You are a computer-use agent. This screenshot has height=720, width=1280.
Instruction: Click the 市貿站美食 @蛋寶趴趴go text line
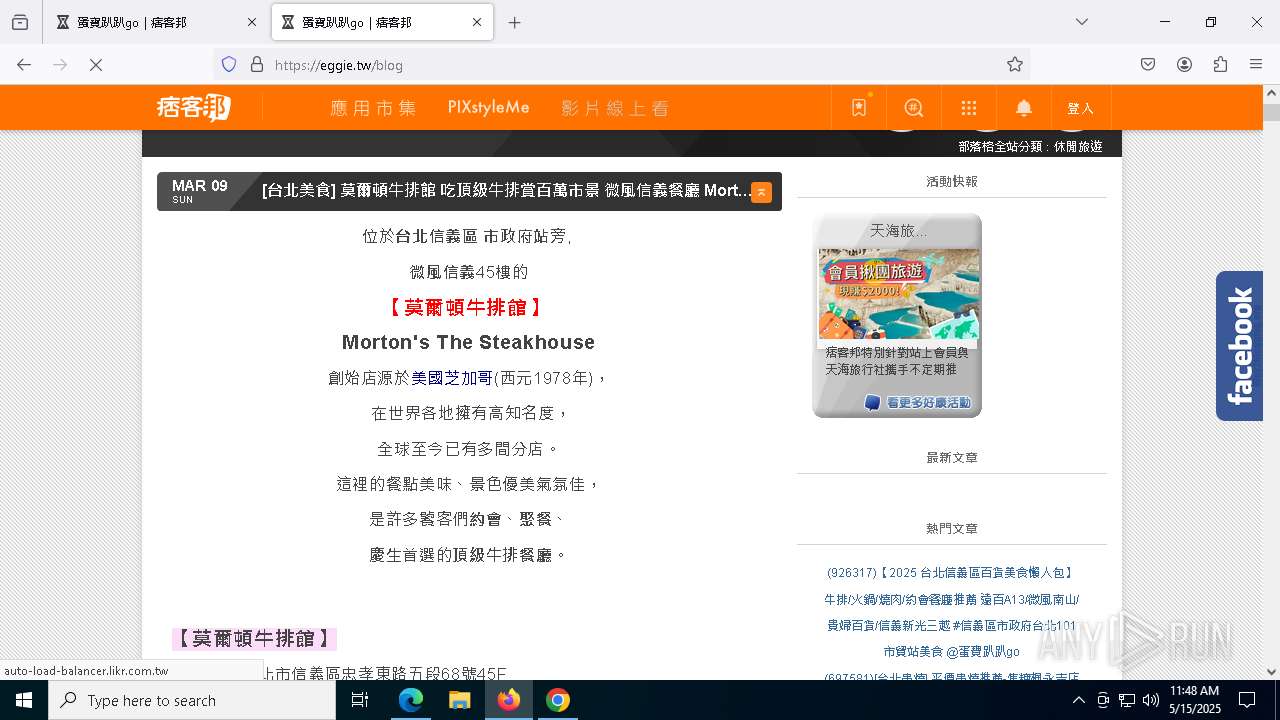(951, 651)
